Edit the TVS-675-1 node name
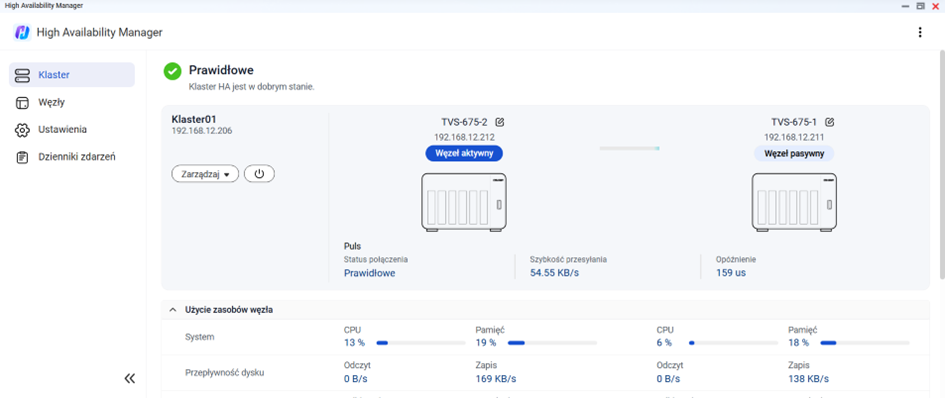Image resolution: width=945 pixels, height=398 pixels. [x=829, y=122]
